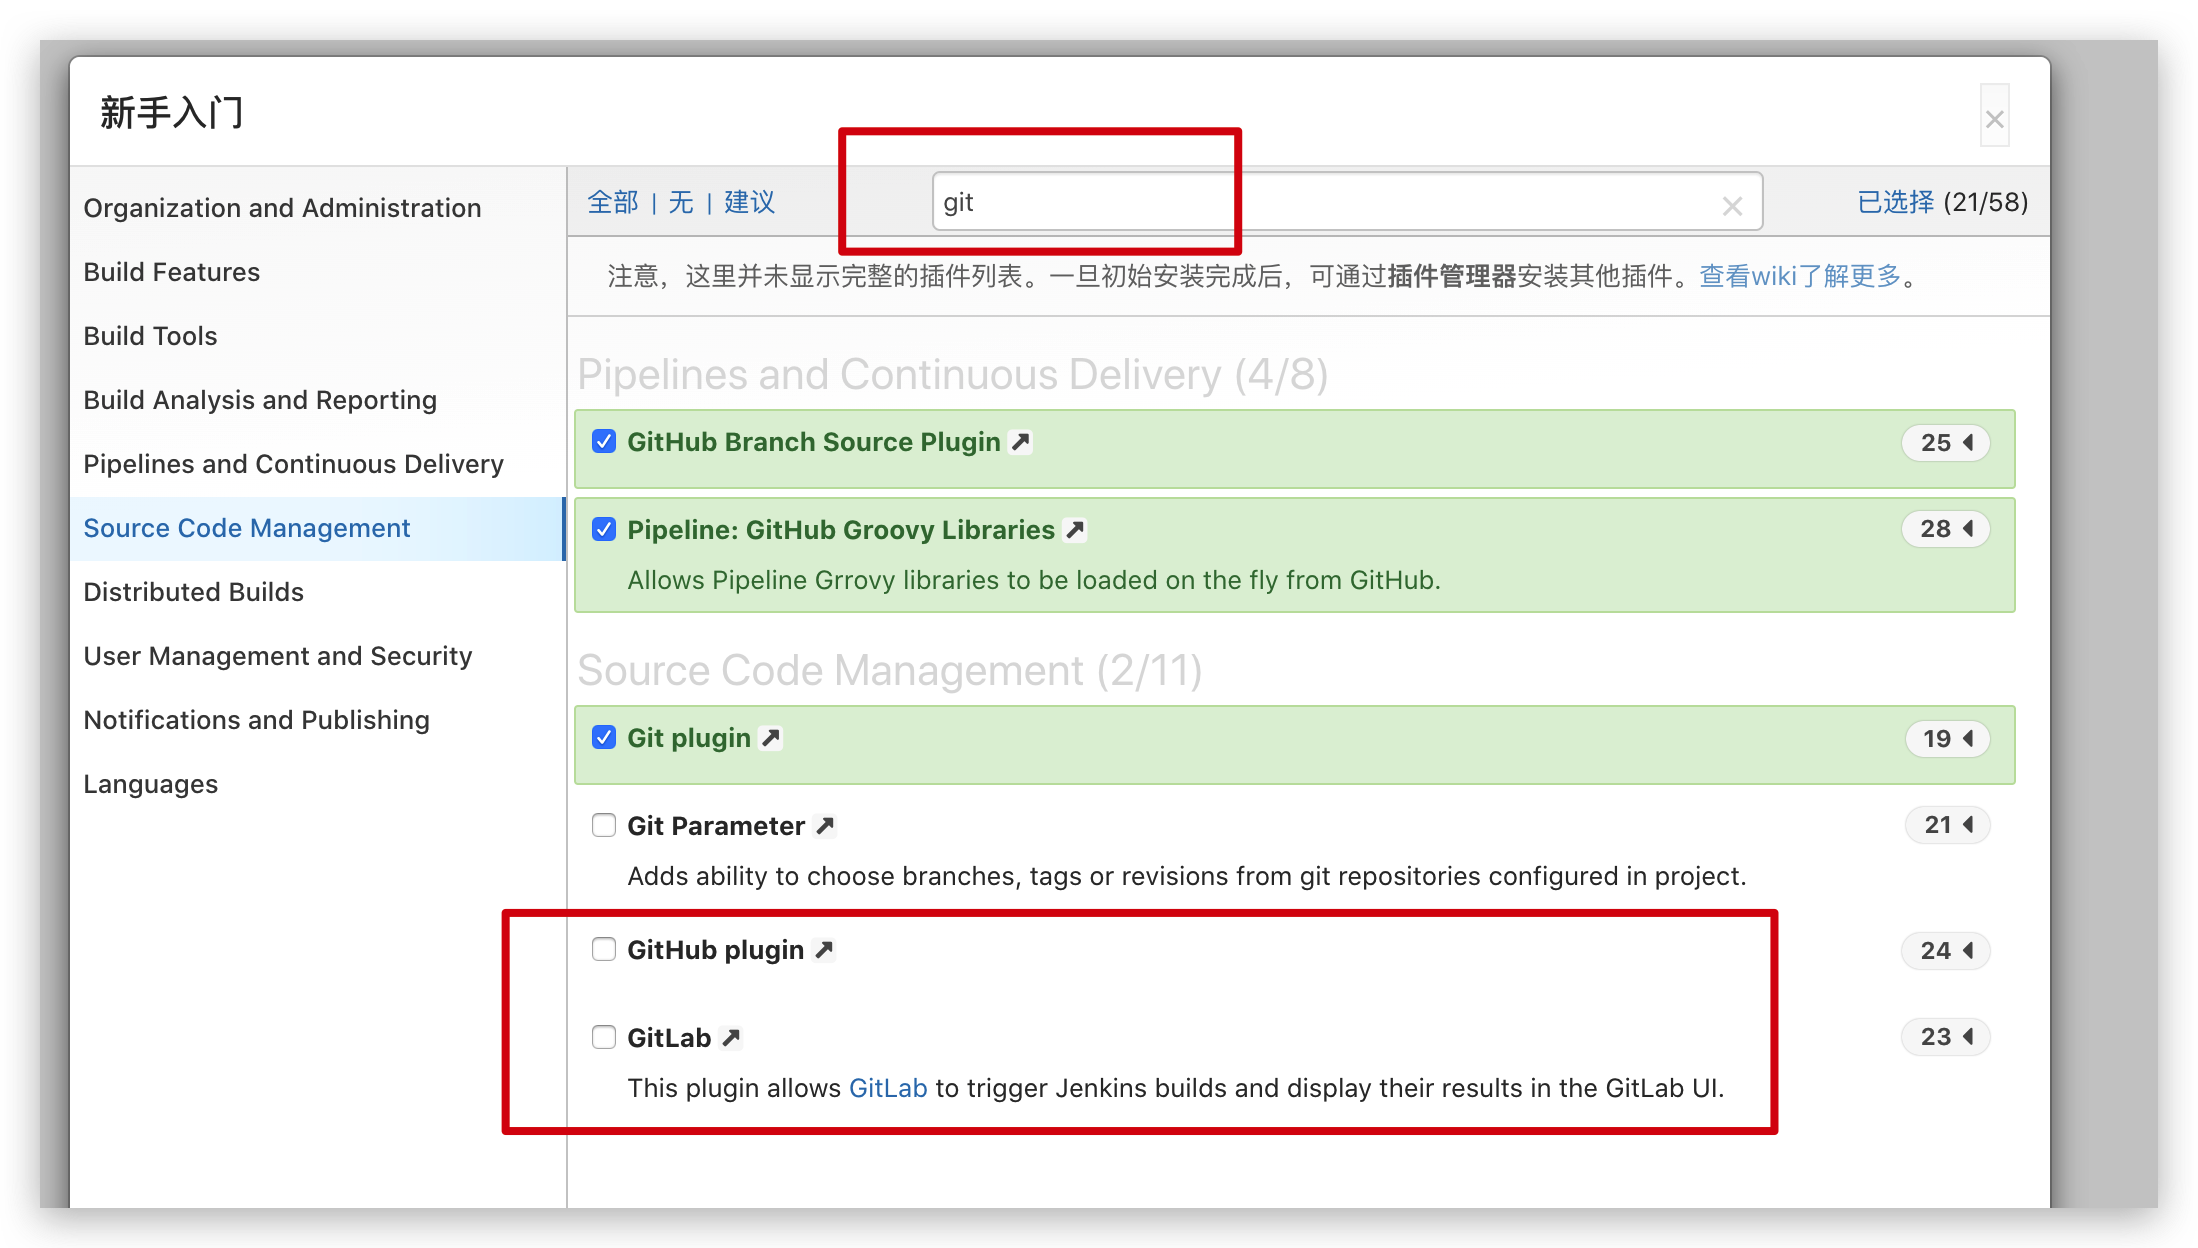Open GitLab external link icon
Viewport: 2198px width, 1248px height.
(x=731, y=1038)
